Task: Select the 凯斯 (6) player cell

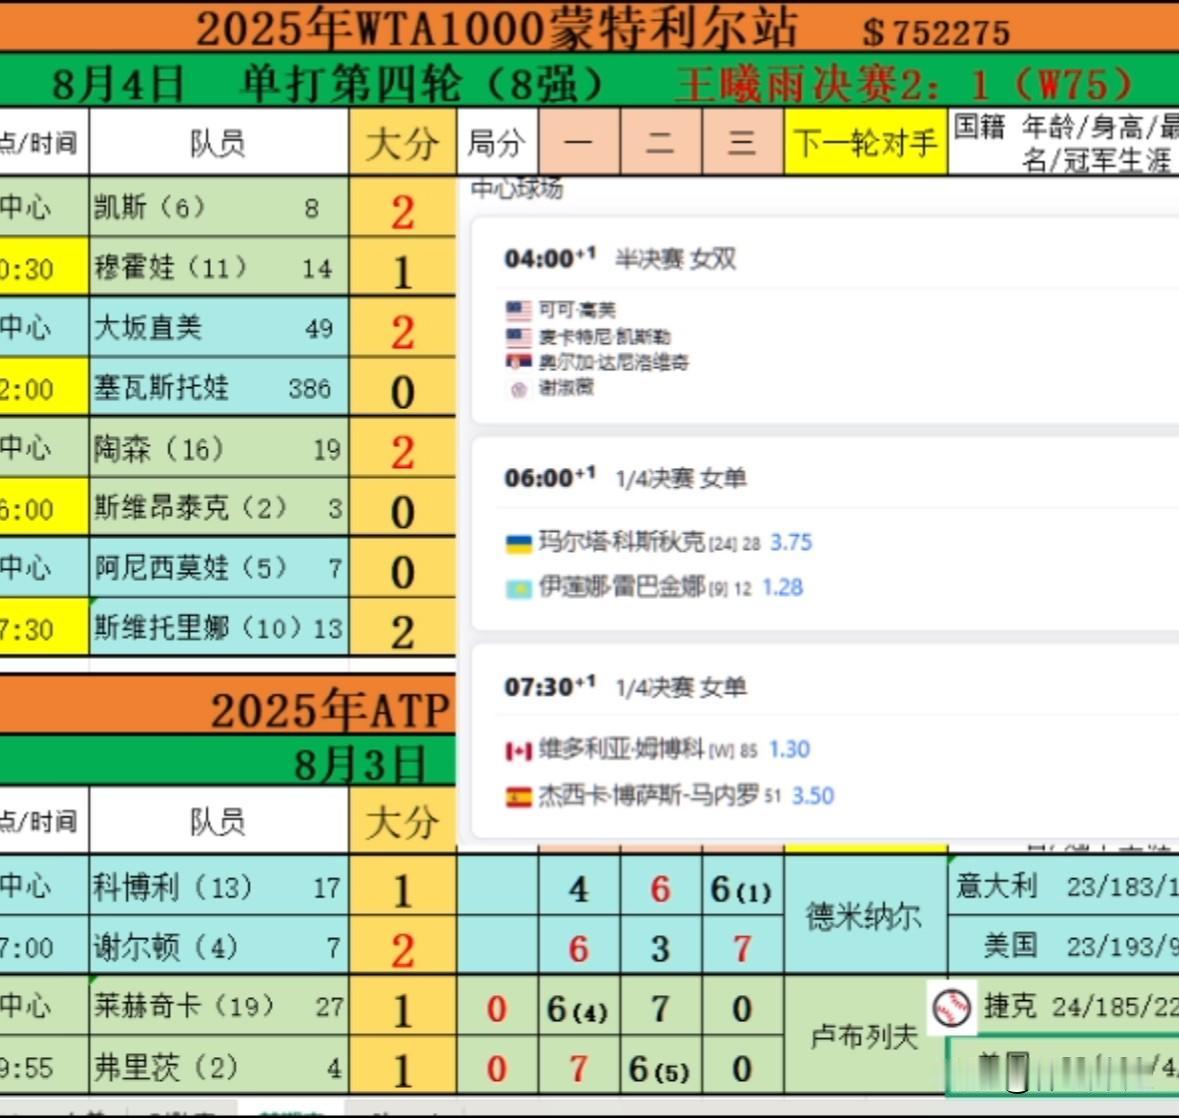Action: click(x=219, y=207)
